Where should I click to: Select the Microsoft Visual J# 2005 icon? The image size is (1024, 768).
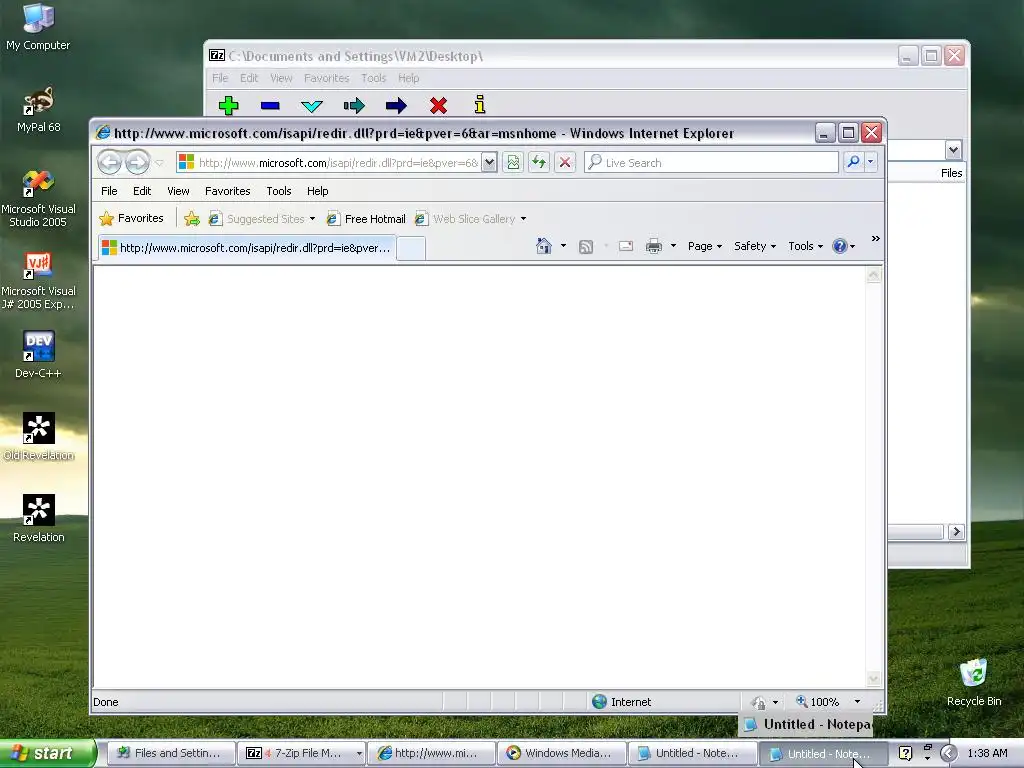click(x=39, y=281)
